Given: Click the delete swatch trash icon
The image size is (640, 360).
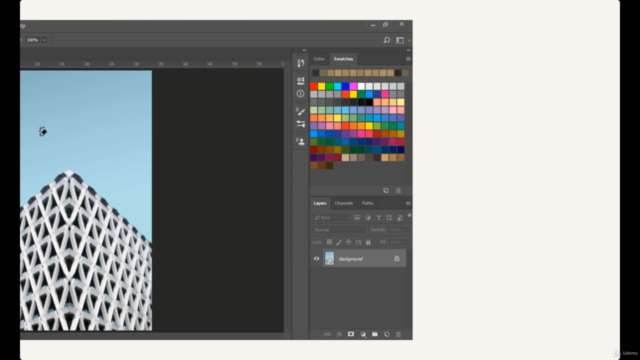Looking at the screenshot, I should pyautogui.click(x=398, y=191).
